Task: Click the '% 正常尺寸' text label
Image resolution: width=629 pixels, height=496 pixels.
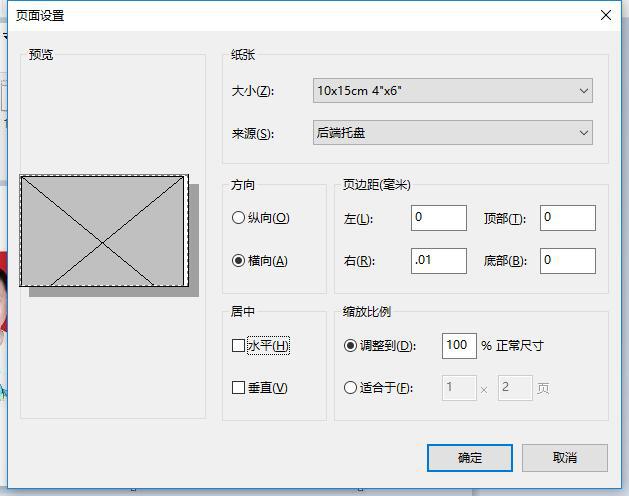Action: 512,346
